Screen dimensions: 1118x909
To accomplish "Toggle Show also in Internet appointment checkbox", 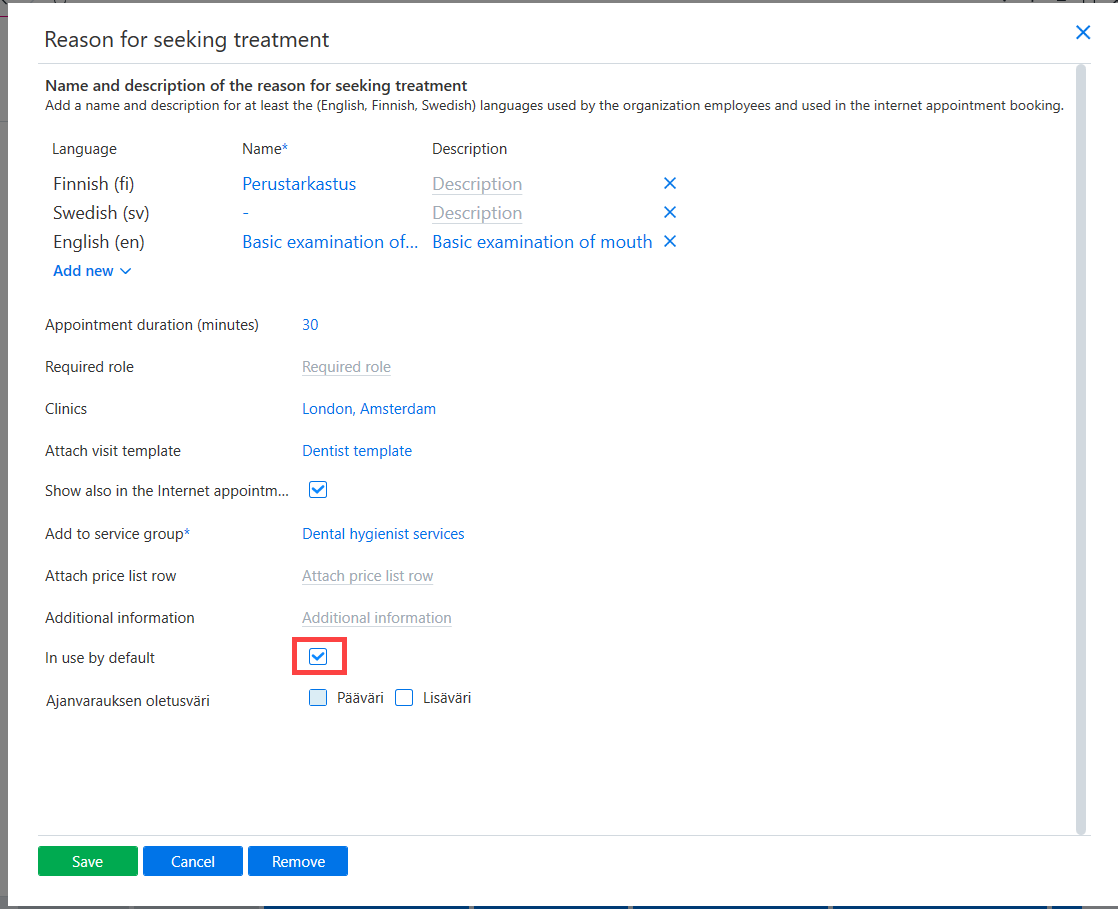I will [318, 490].
